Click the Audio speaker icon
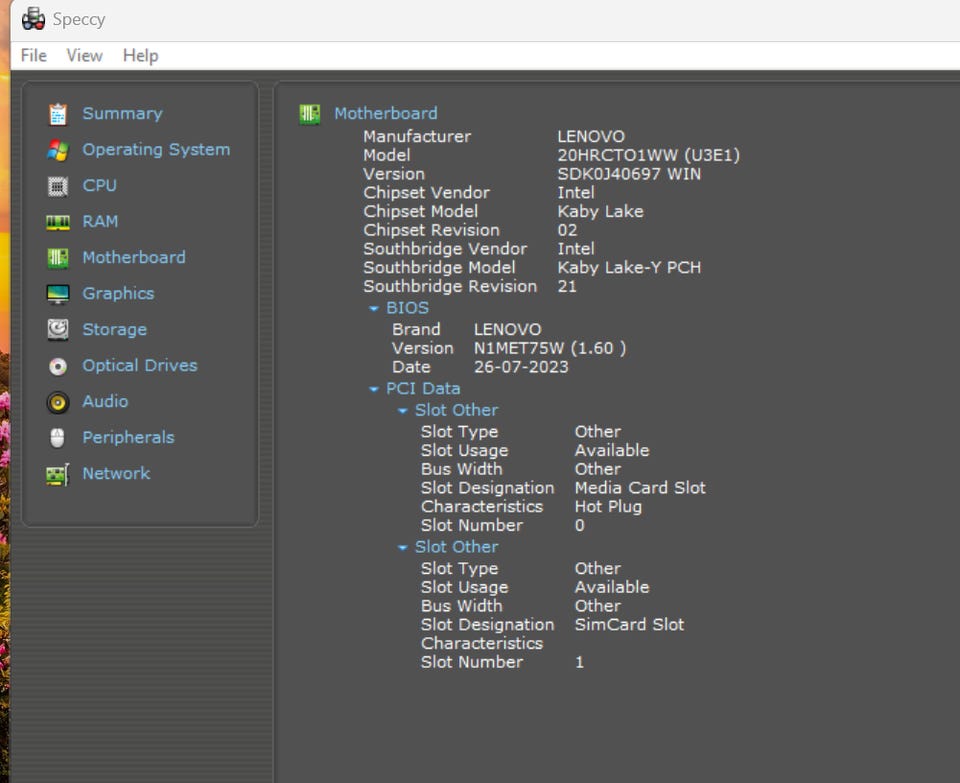The width and height of the screenshot is (960, 783). click(x=58, y=402)
